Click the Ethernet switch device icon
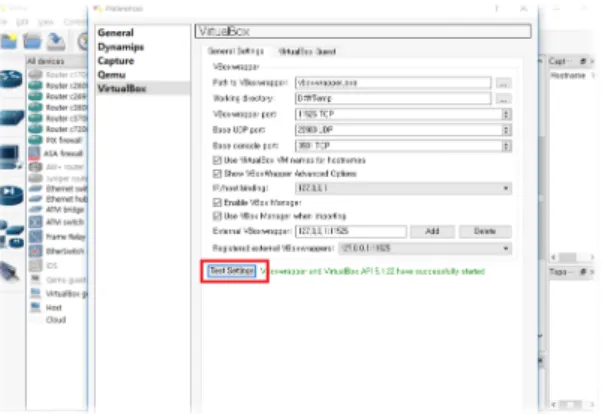 [35, 189]
